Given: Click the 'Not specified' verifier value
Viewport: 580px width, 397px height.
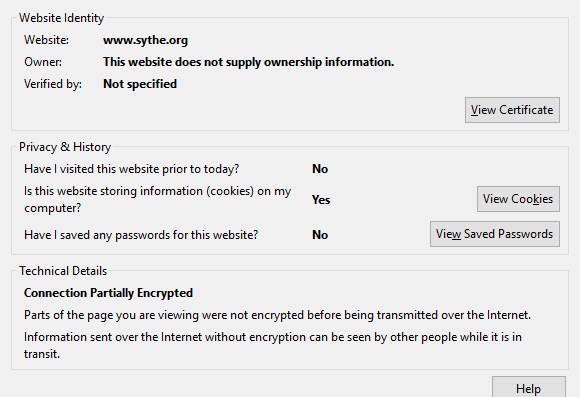Looking at the screenshot, I should (140, 84).
